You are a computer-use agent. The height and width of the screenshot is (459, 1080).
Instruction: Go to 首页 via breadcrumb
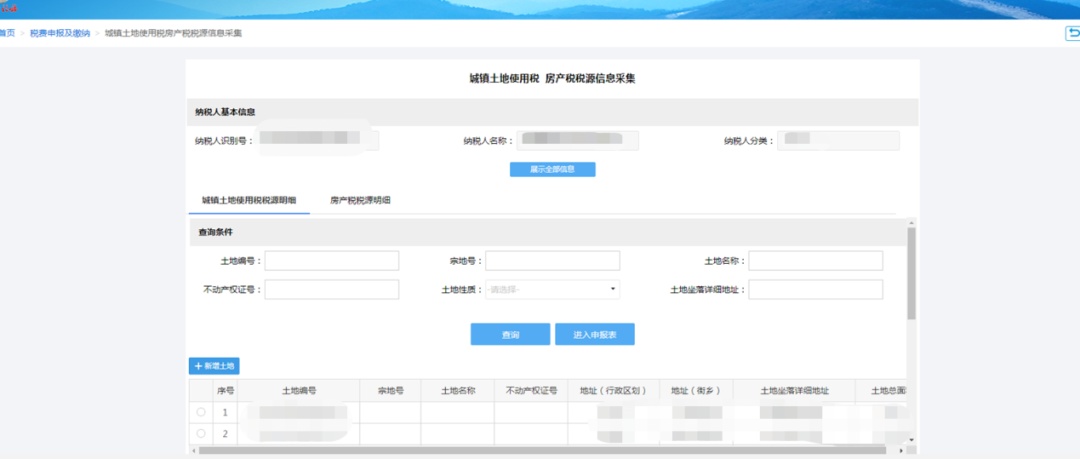tap(8, 34)
